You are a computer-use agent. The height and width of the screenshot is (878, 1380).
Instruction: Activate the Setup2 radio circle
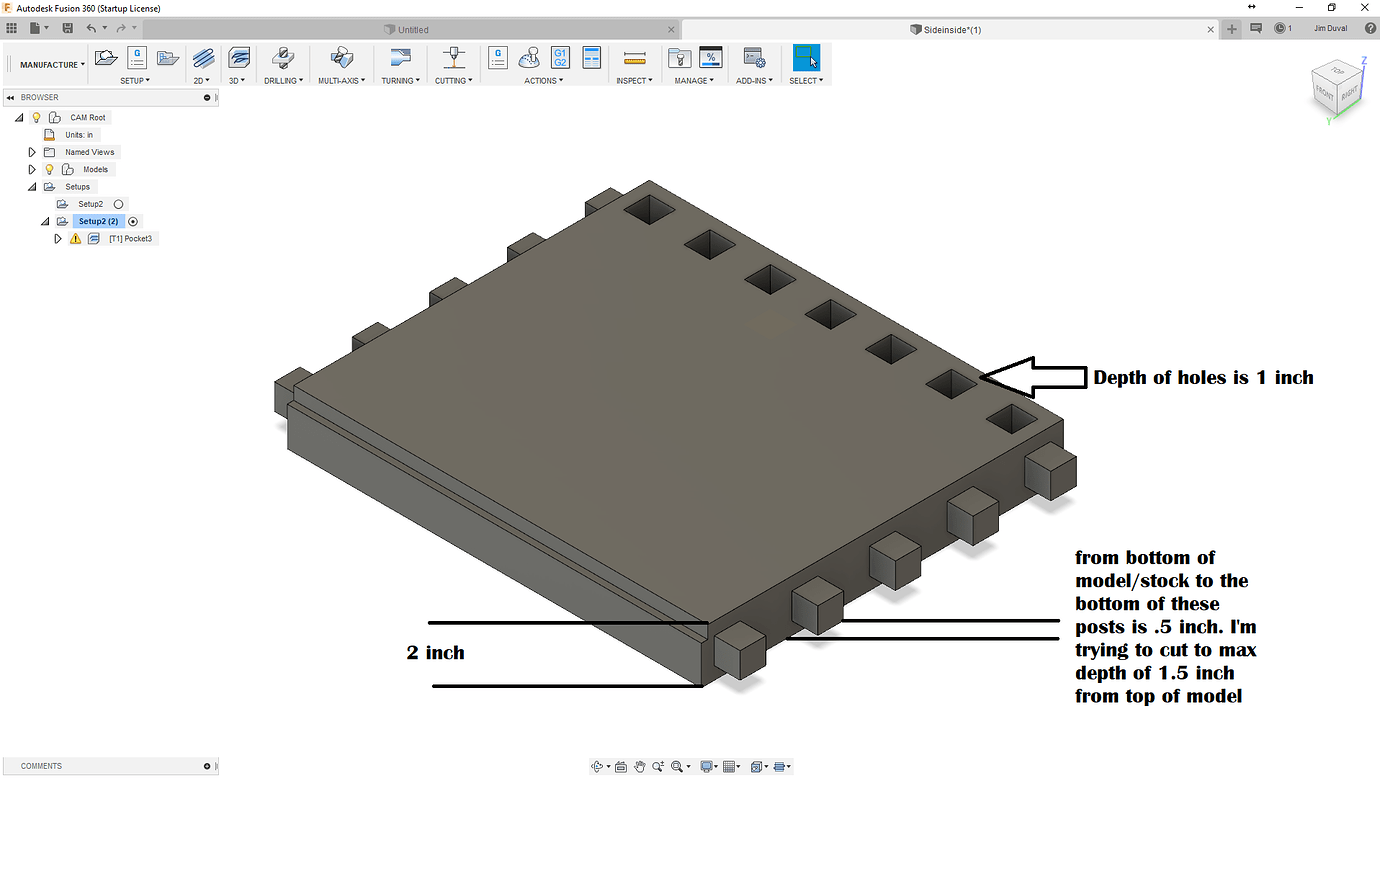[117, 203]
